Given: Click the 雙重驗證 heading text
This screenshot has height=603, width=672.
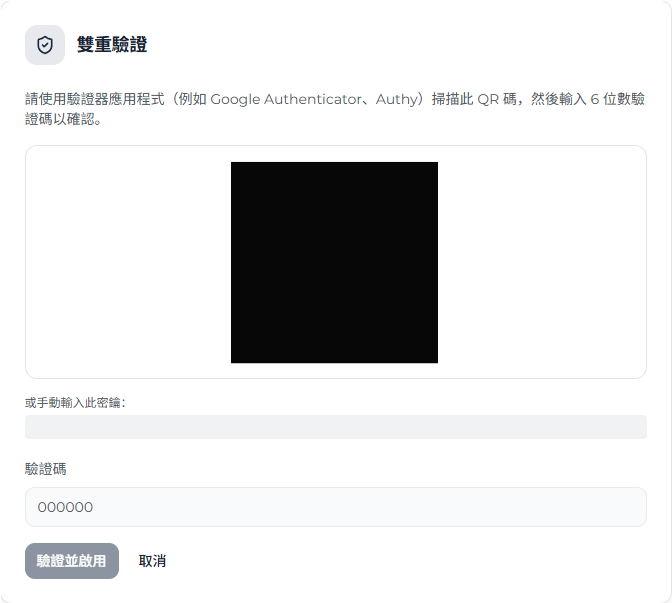Looking at the screenshot, I should [x=112, y=45].
